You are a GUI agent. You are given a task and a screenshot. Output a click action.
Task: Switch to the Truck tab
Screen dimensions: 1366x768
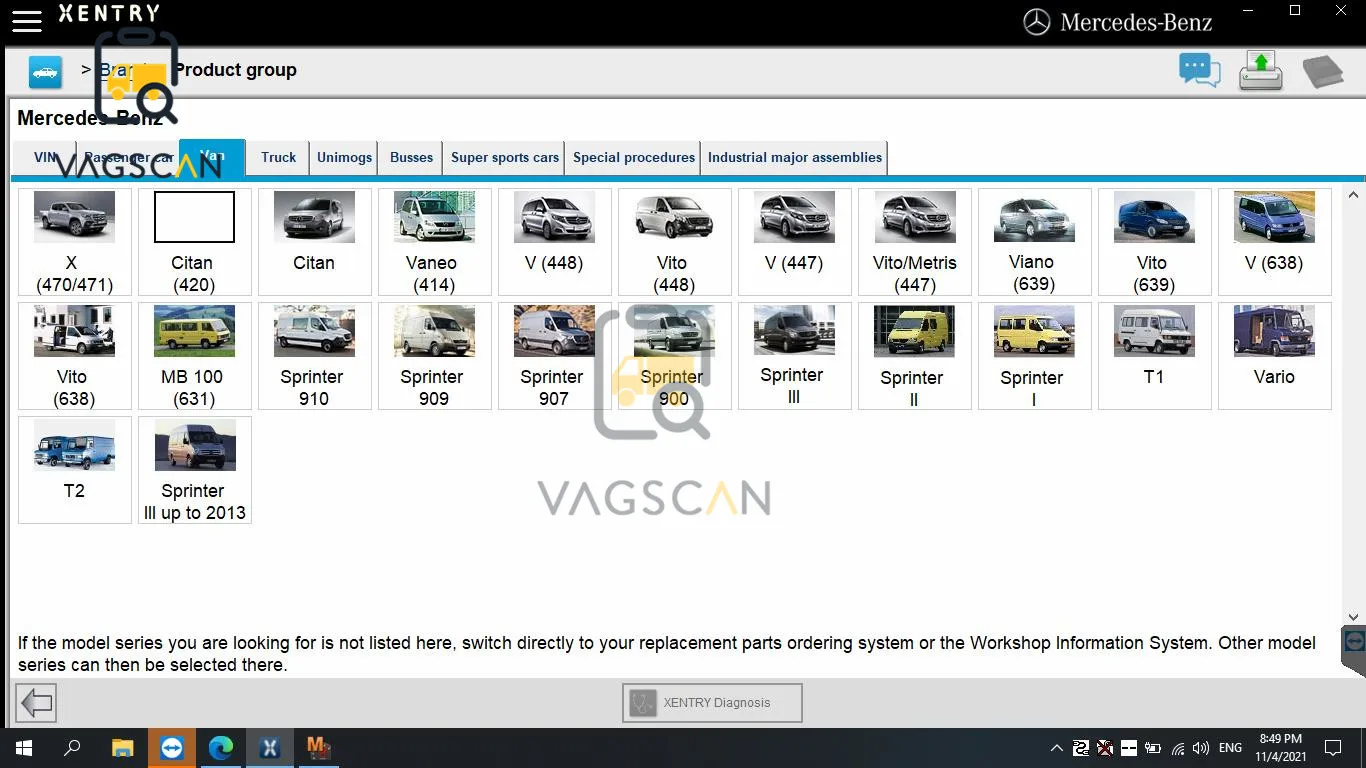click(x=278, y=158)
